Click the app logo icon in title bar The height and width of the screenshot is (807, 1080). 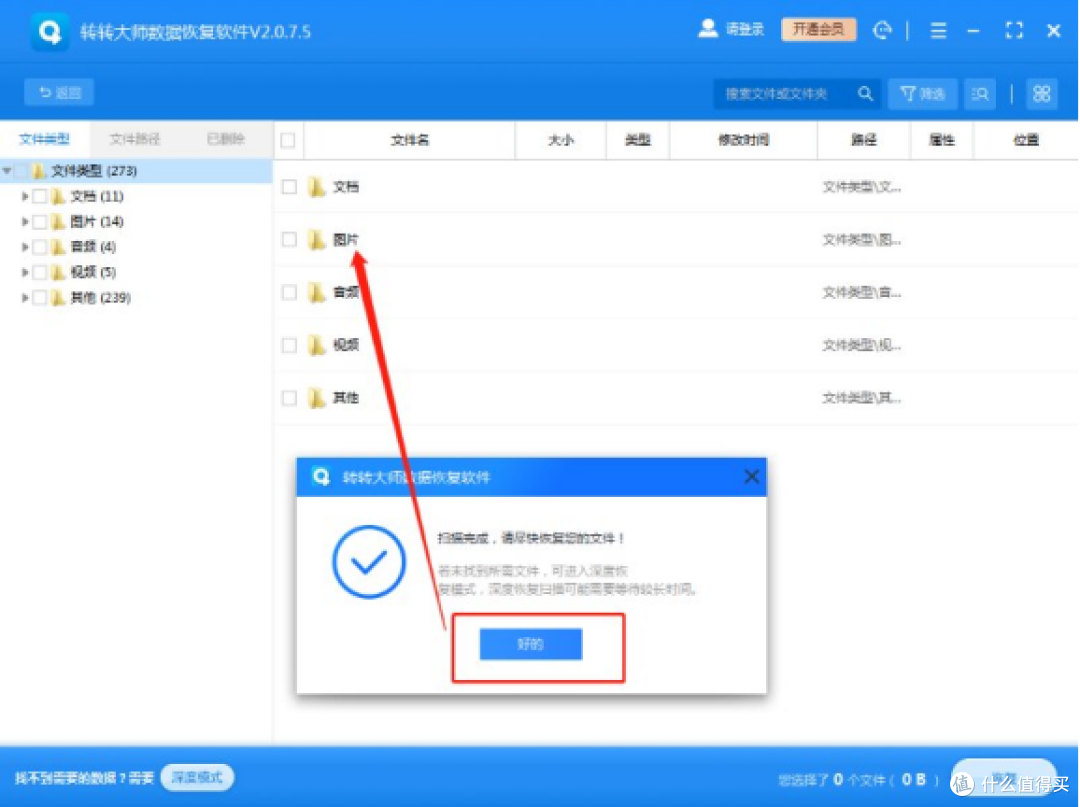tap(50, 31)
